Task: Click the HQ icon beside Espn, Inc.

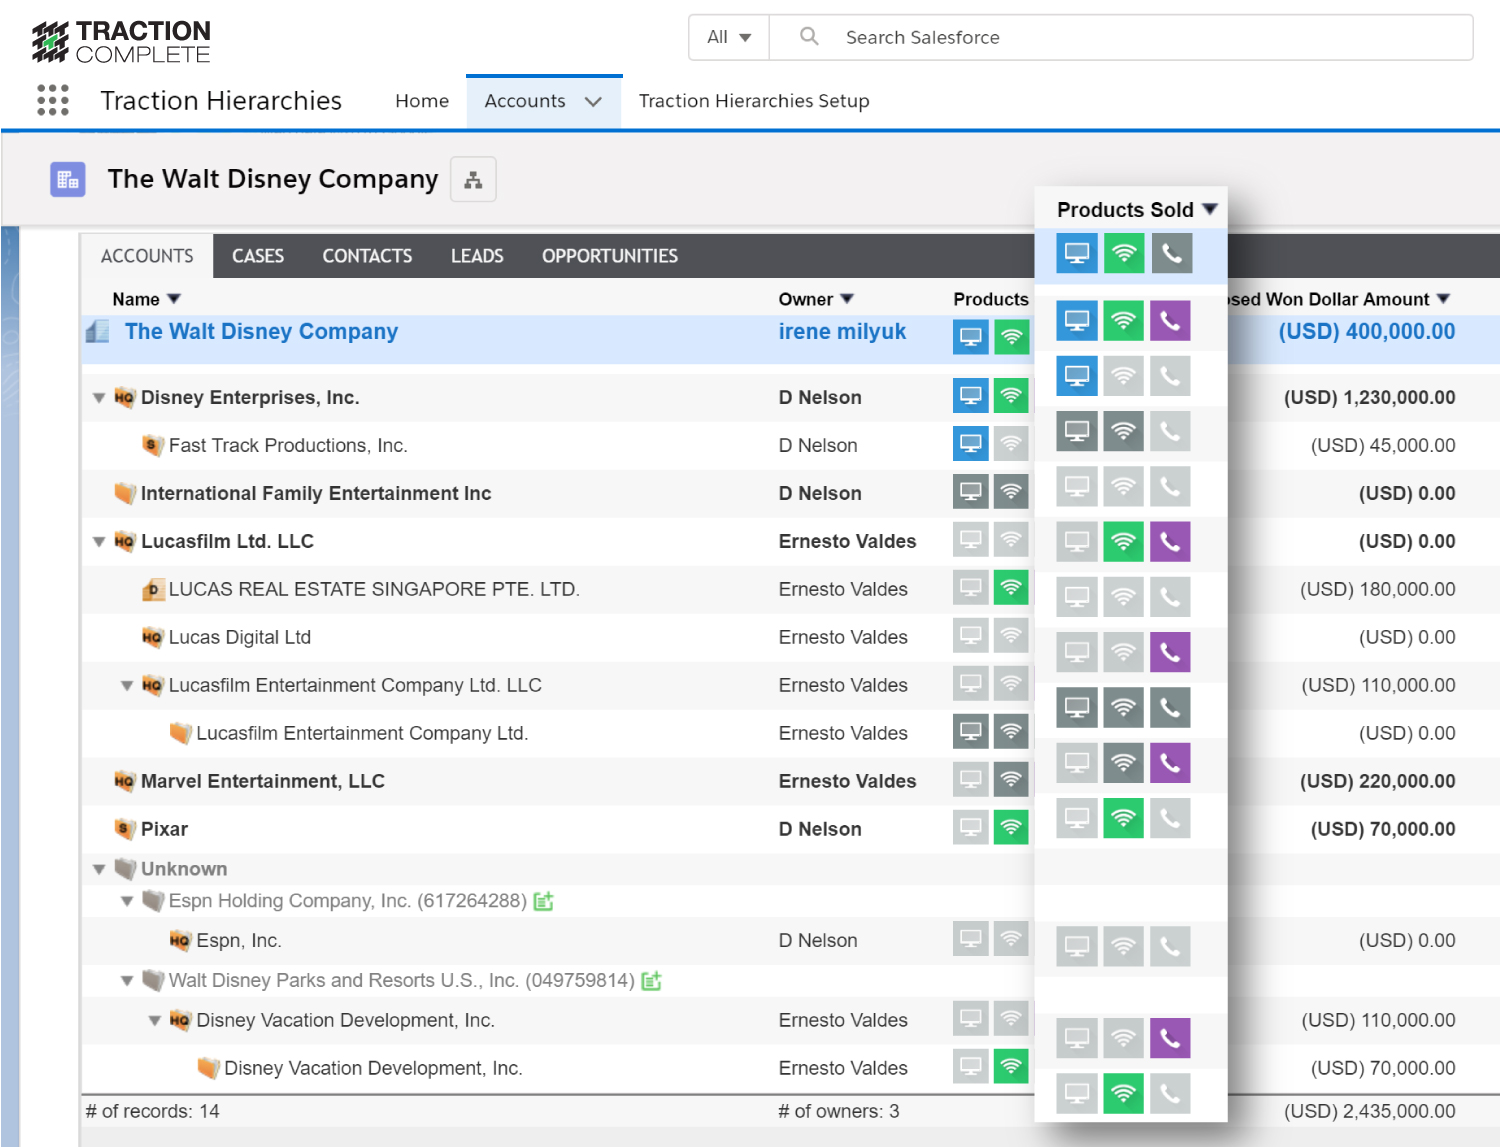Action: [180, 940]
